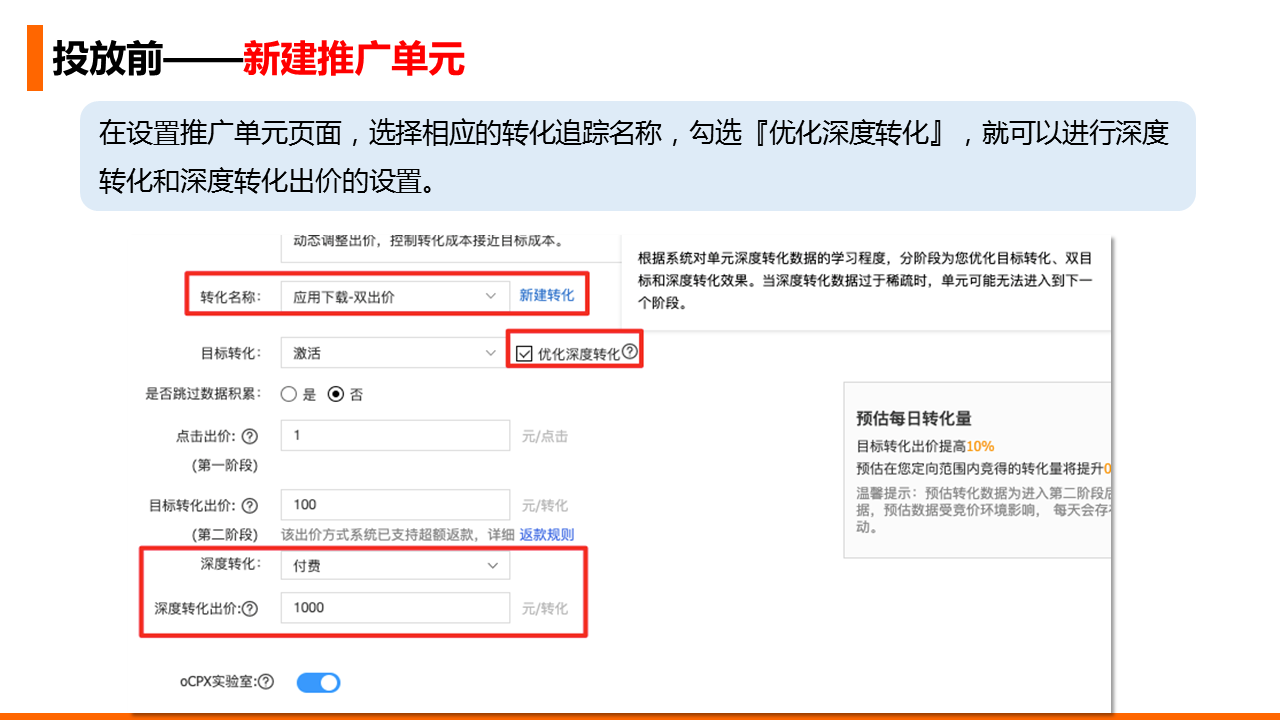Select 否 for 是否跳过数据积累
This screenshot has height=720, width=1280.
pos(336,394)
